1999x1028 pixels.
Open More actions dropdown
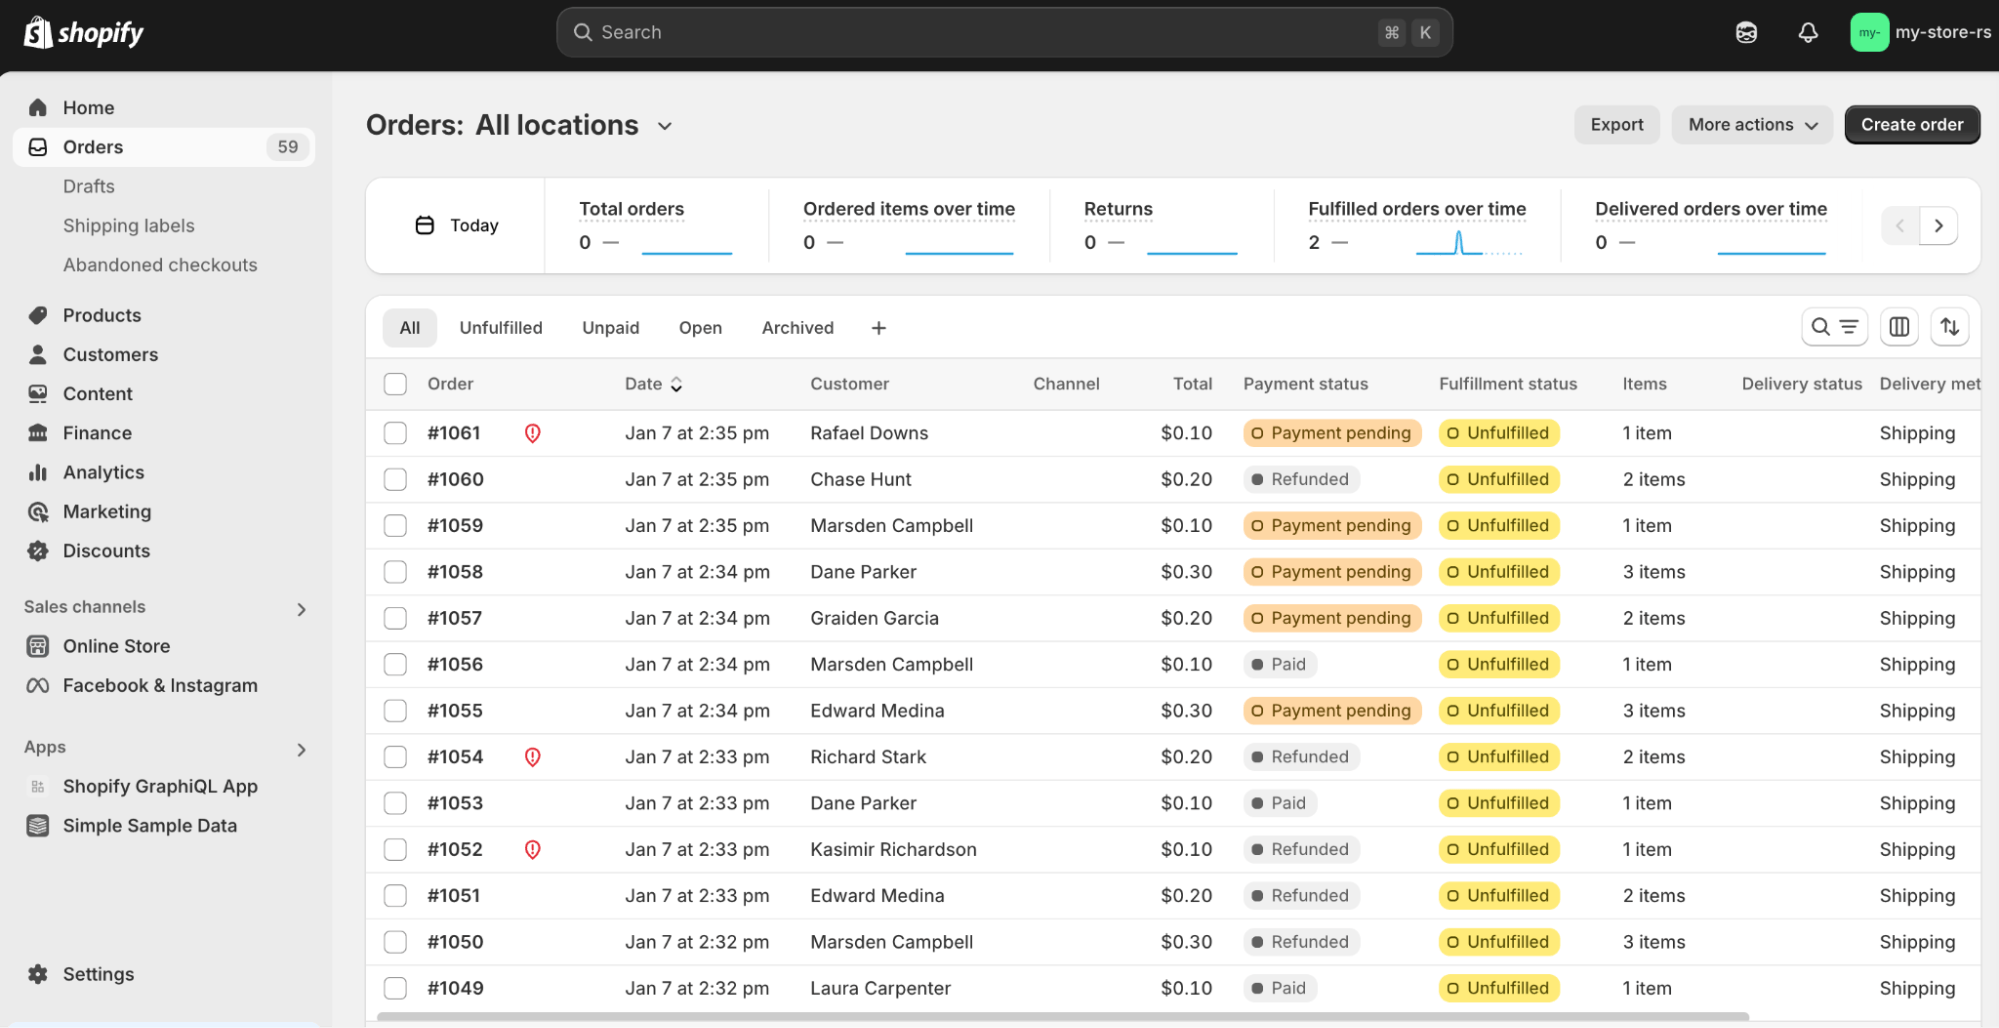pos(1752,125)
